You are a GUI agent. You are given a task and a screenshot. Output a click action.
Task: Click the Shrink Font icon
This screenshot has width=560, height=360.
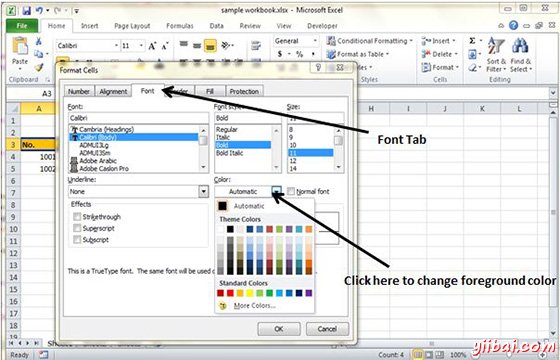click(165, 46)
